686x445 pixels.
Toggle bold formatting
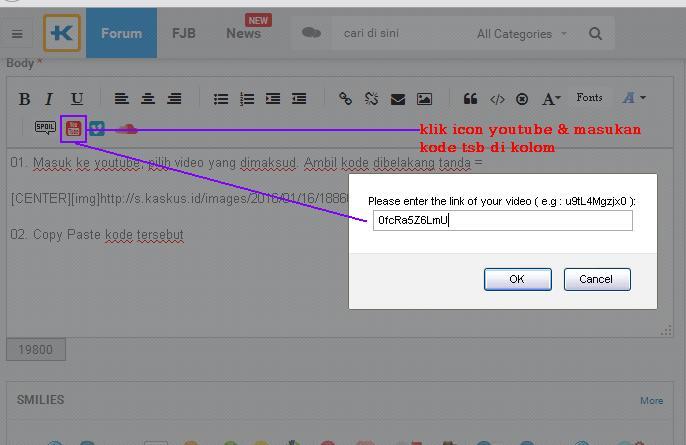(x=24, y=99)
